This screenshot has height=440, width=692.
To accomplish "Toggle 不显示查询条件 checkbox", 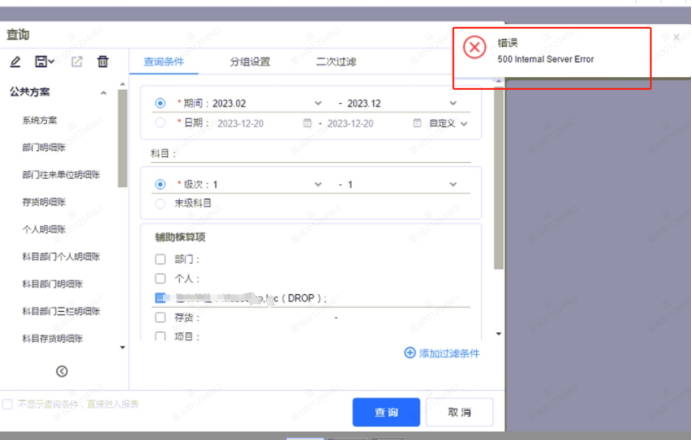I will pos(8,404).
